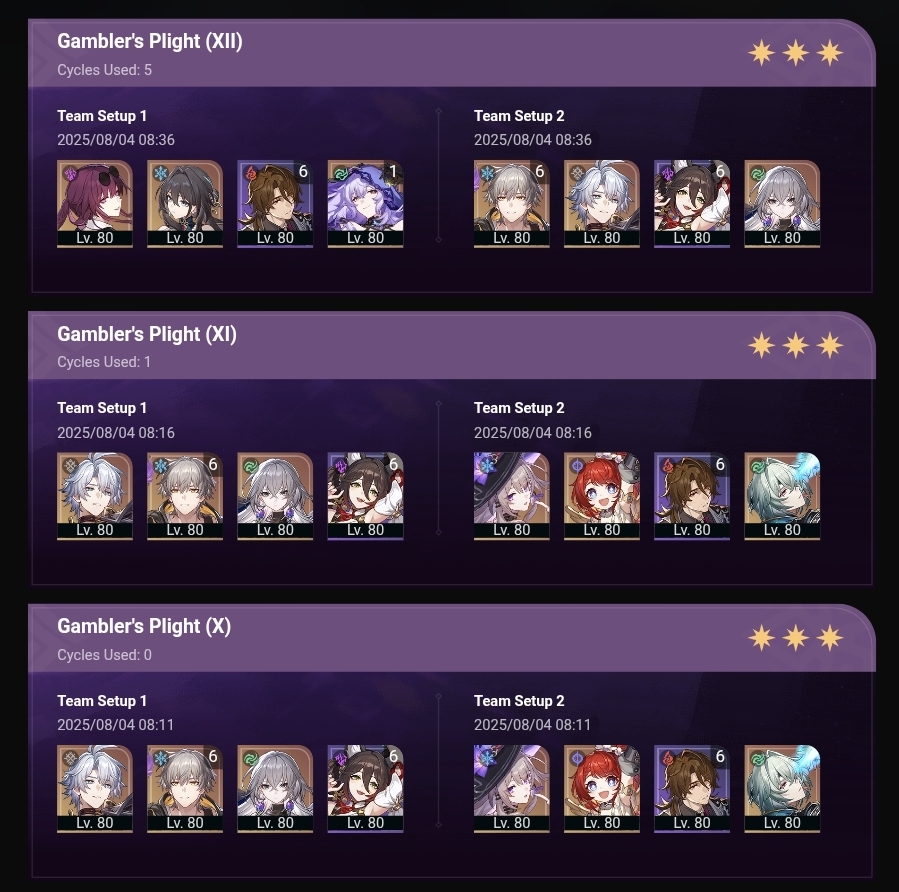Click the Team Setup 1 label under Gambler's Plight (XI)

point(102,408)
